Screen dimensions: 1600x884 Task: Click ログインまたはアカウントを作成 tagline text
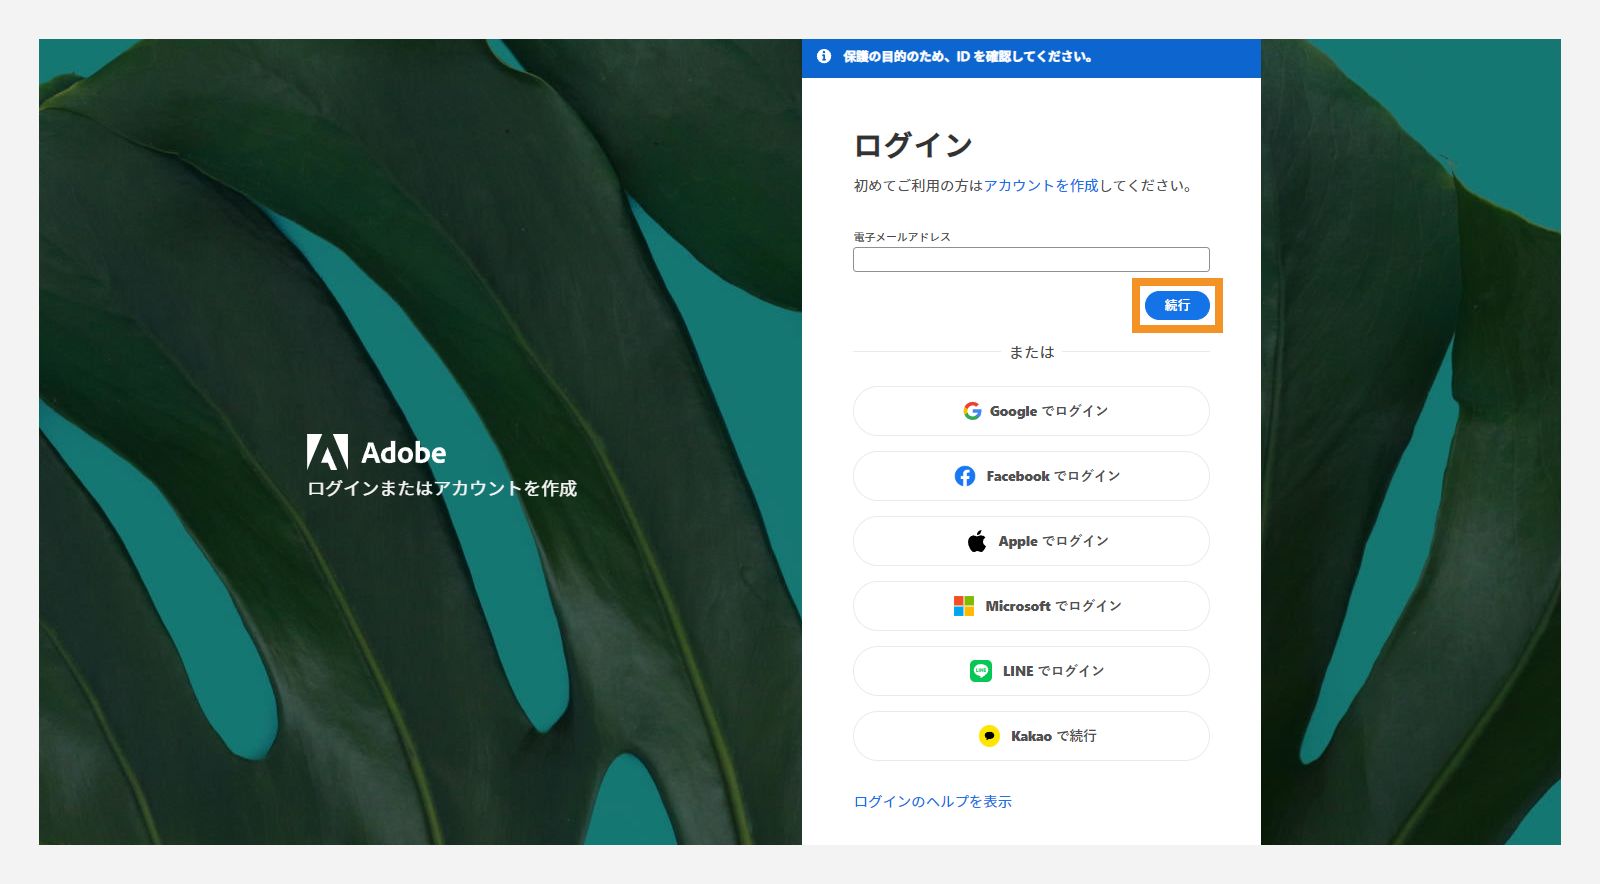[x=442, y=488]
